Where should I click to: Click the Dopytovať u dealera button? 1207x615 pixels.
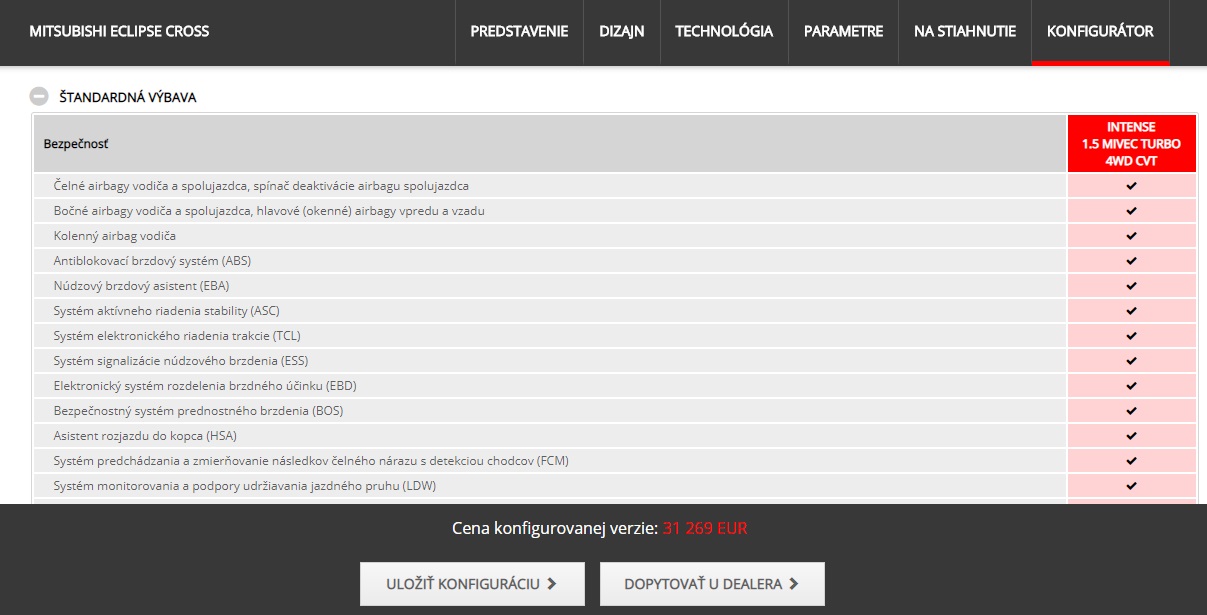712,584
